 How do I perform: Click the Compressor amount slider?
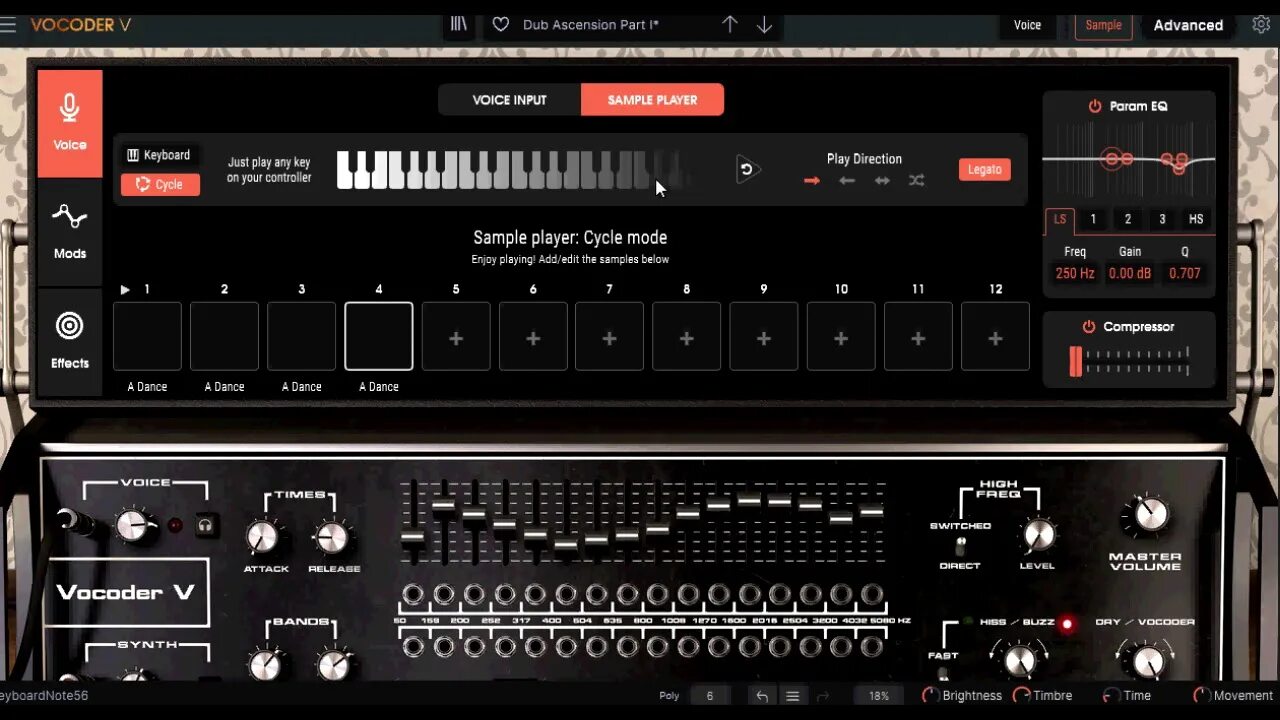[x=1130, y=361]
